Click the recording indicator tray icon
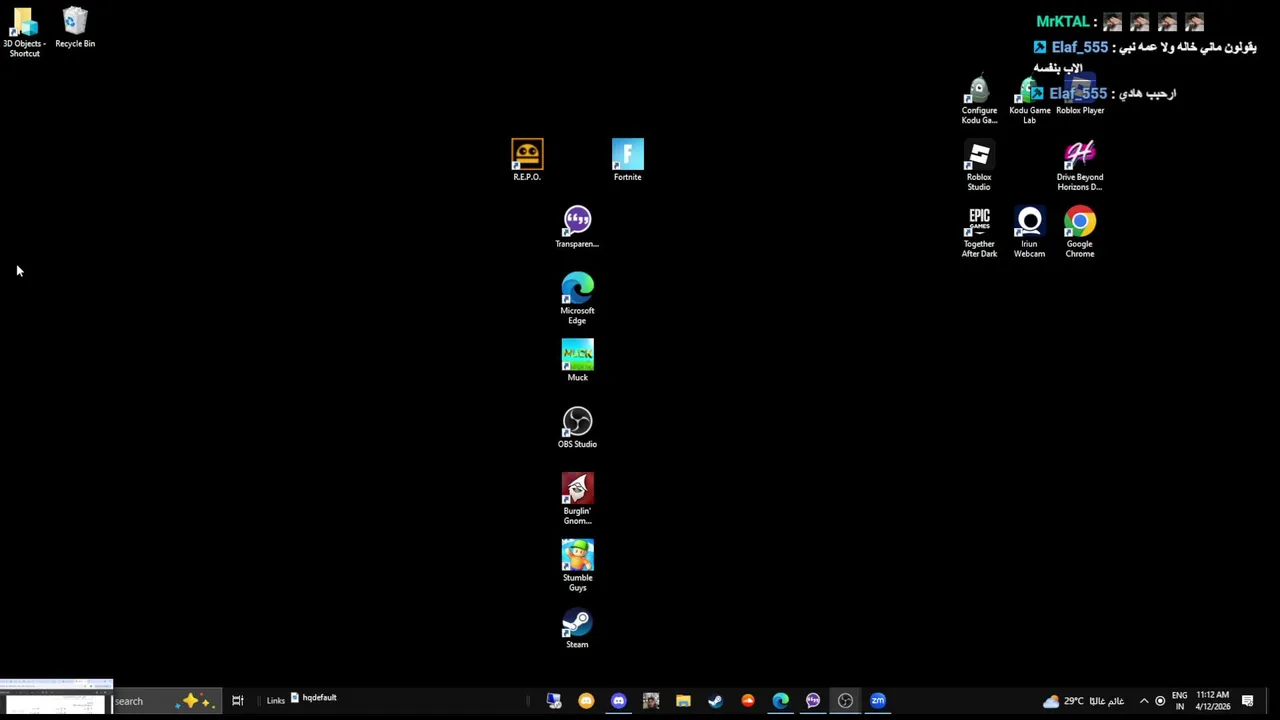The width and height of the screenshot is (1280, 720). pyautogui.click(x=1160, y=701)
